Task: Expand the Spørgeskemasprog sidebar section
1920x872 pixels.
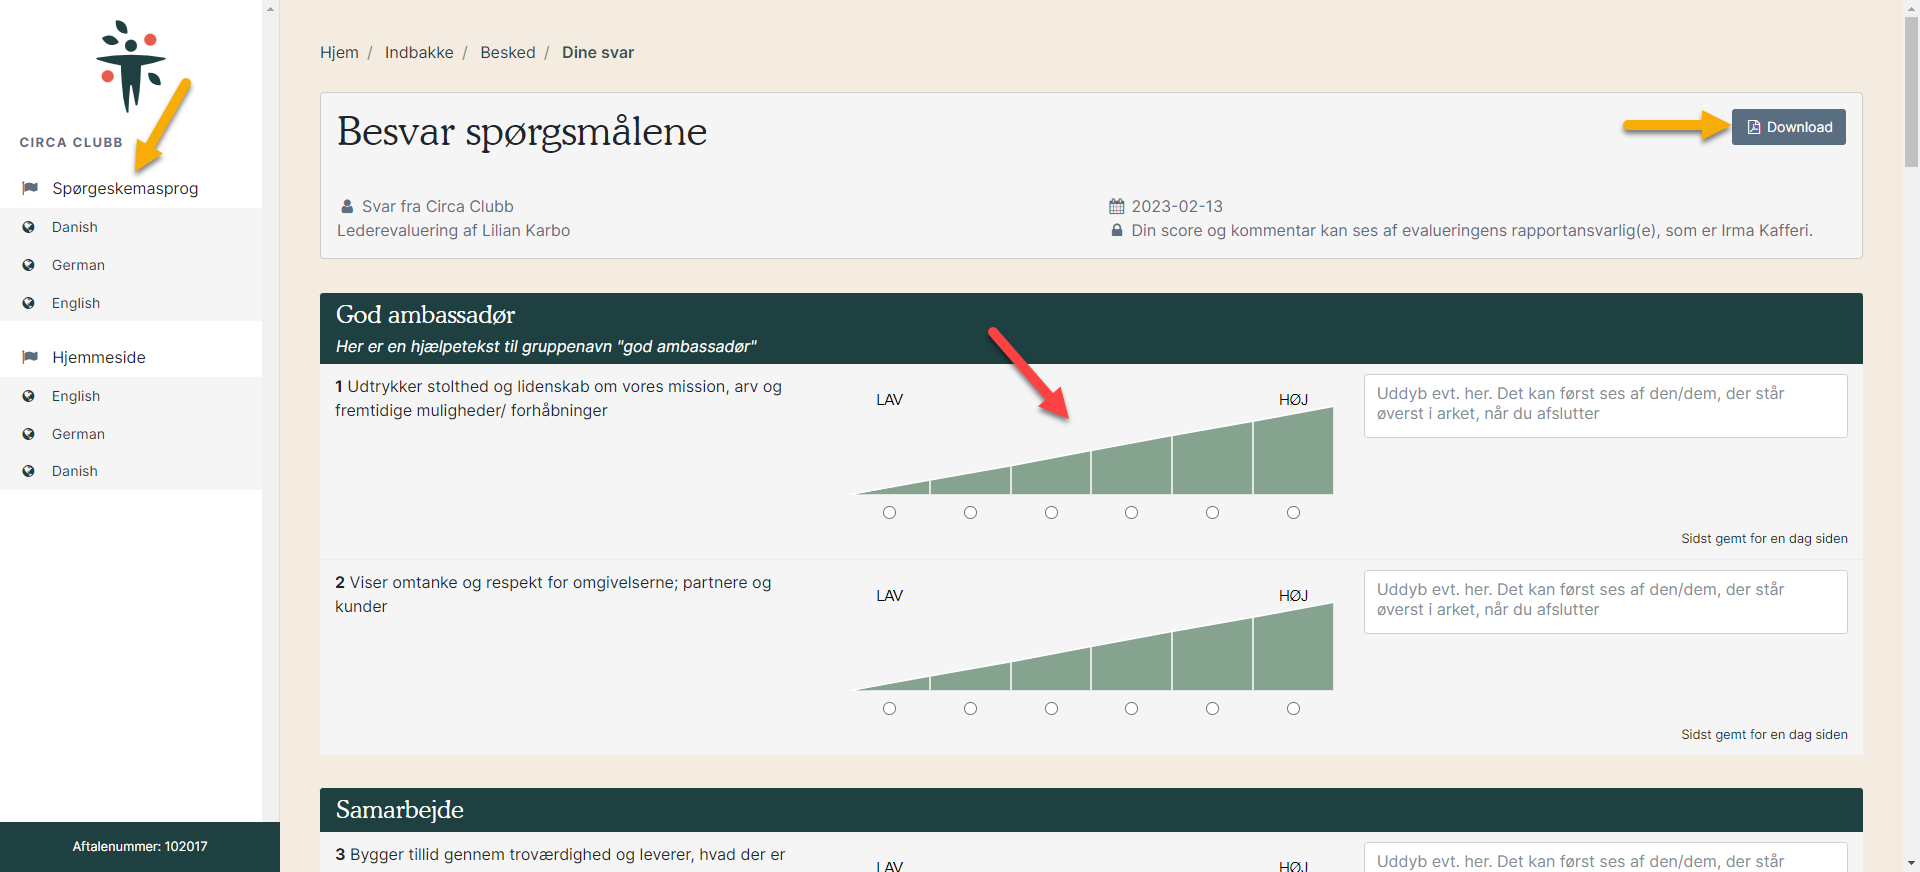Action: pyautogui.click(x=125, y=188)
